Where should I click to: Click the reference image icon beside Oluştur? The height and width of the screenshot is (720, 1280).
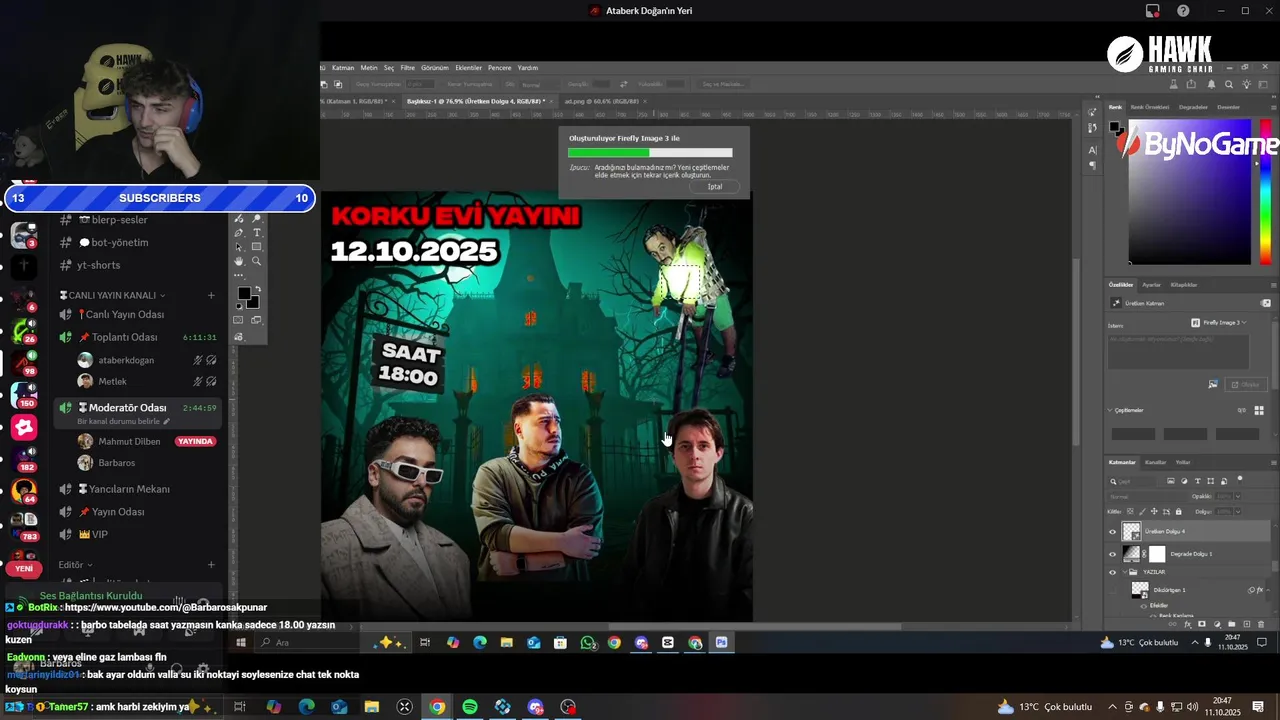(x=1213, y=383)
